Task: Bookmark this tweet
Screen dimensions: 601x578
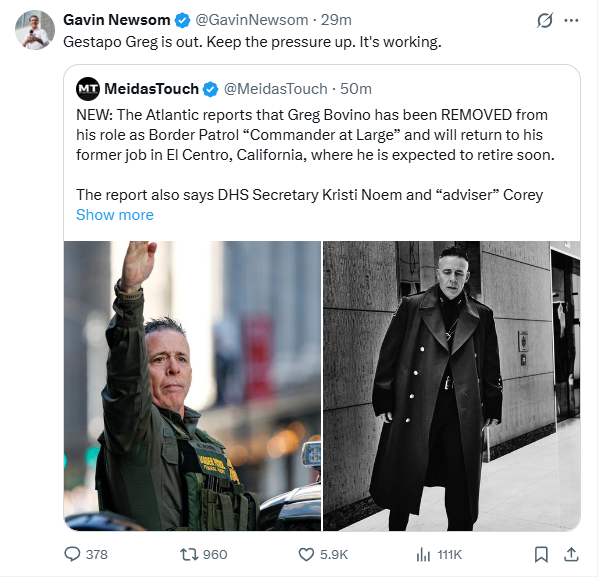Action: [x=541, y=553]
